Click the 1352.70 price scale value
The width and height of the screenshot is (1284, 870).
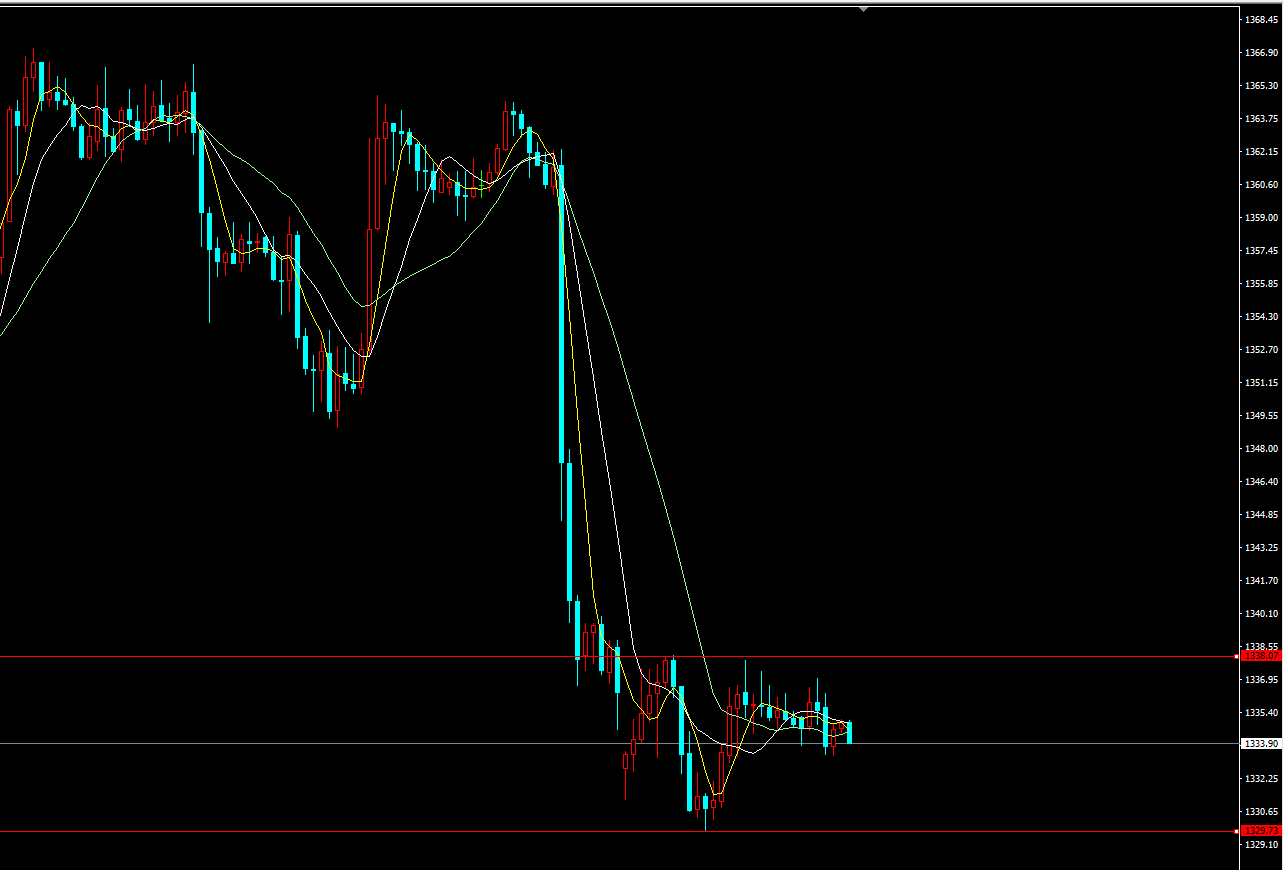[1262, 349]
